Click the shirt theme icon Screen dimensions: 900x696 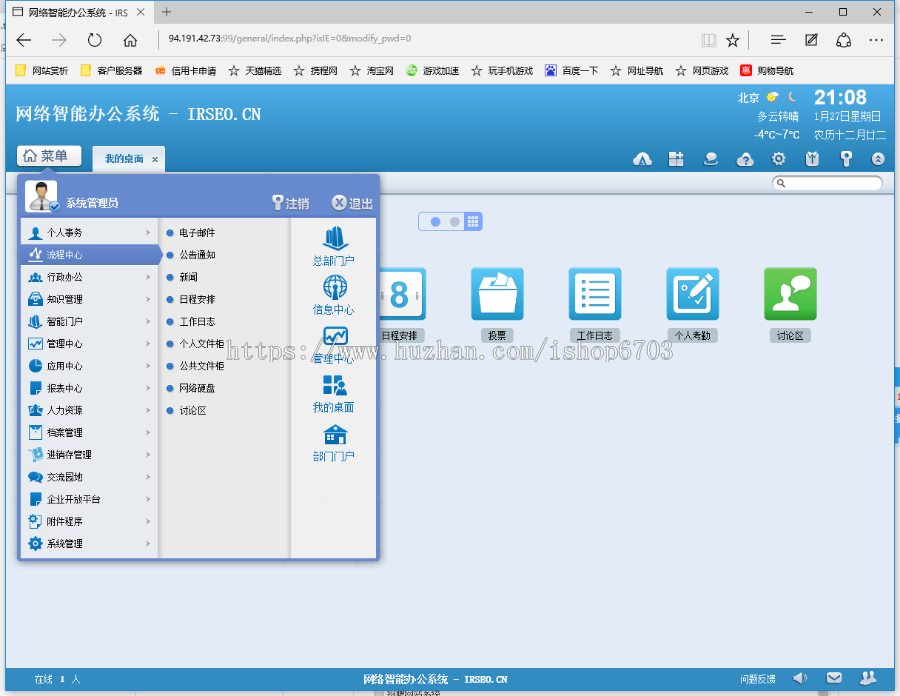[812, 159]
